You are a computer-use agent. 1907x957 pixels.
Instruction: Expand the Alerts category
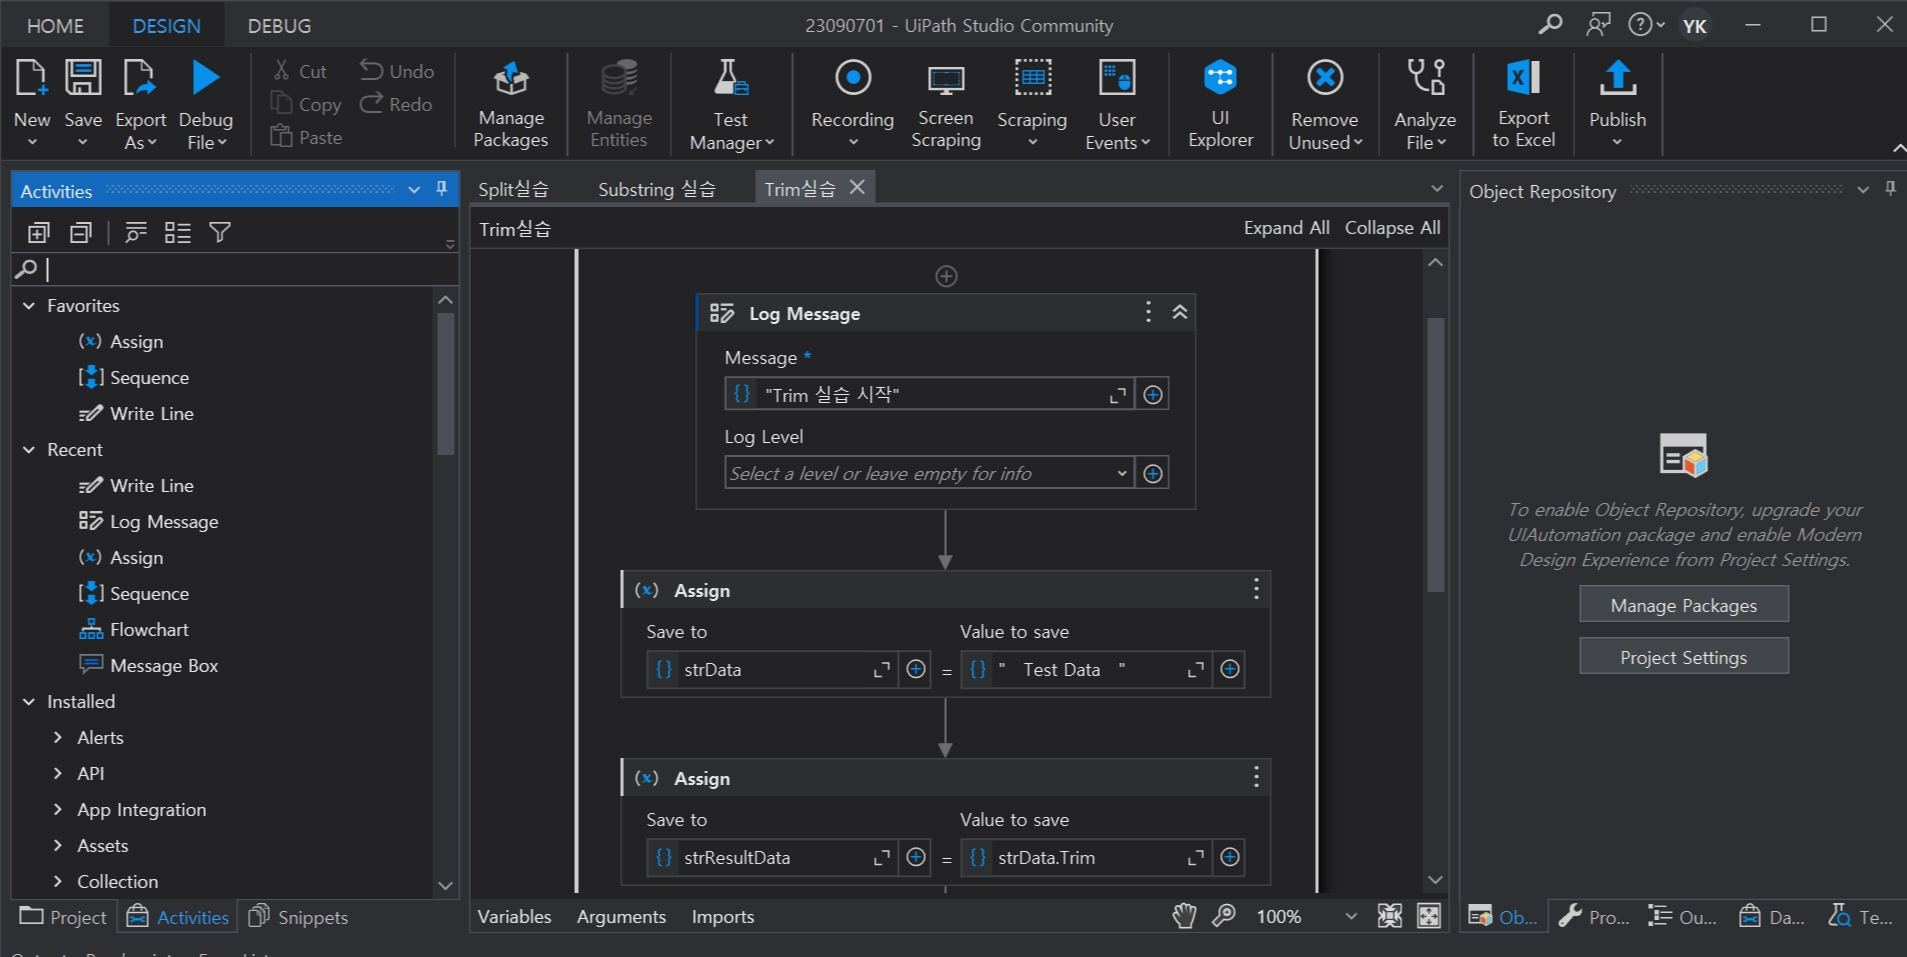point(57,738)
